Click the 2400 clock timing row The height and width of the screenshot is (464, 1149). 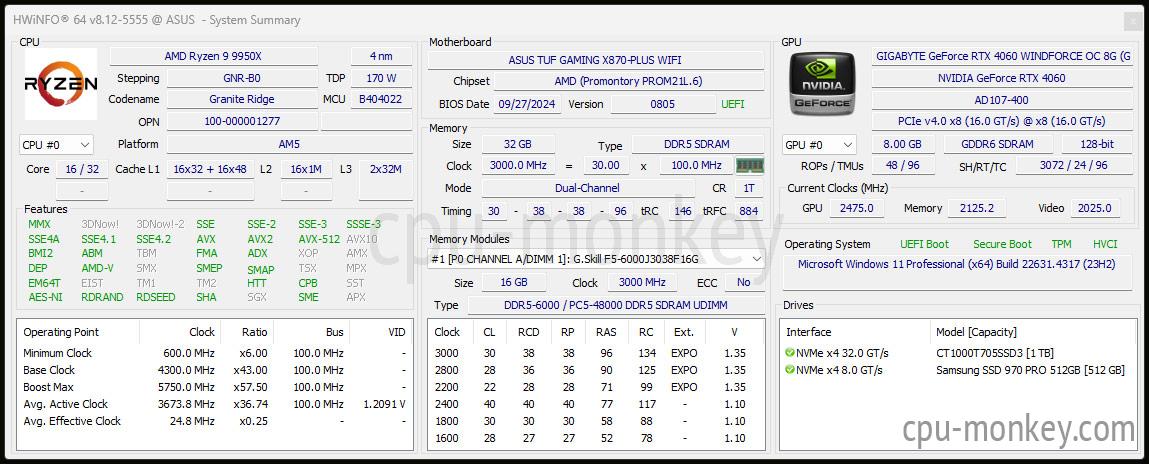(594, 404)
